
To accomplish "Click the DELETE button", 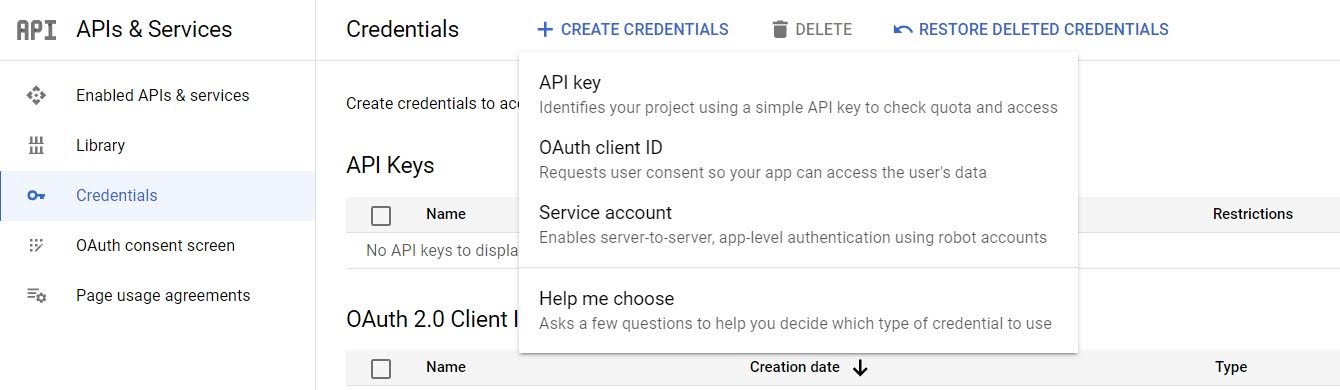I will coord(812,30).
